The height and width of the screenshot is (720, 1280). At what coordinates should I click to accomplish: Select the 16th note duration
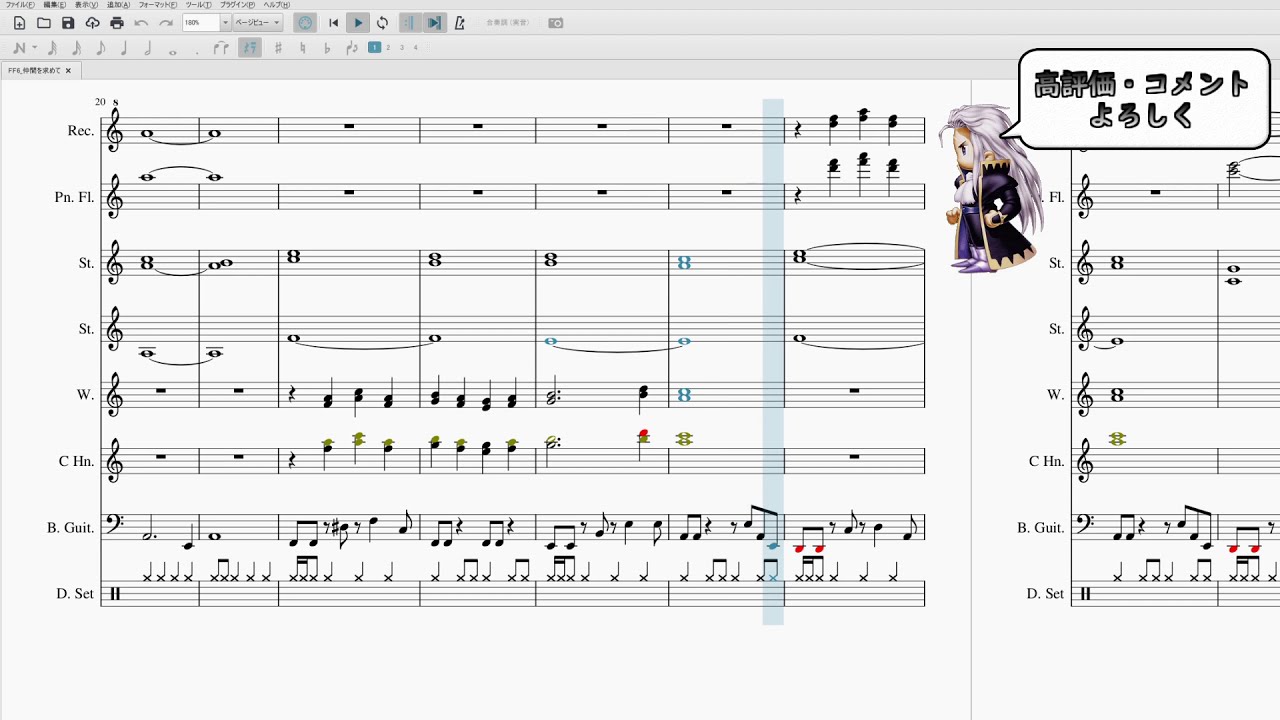click(77, 48)
